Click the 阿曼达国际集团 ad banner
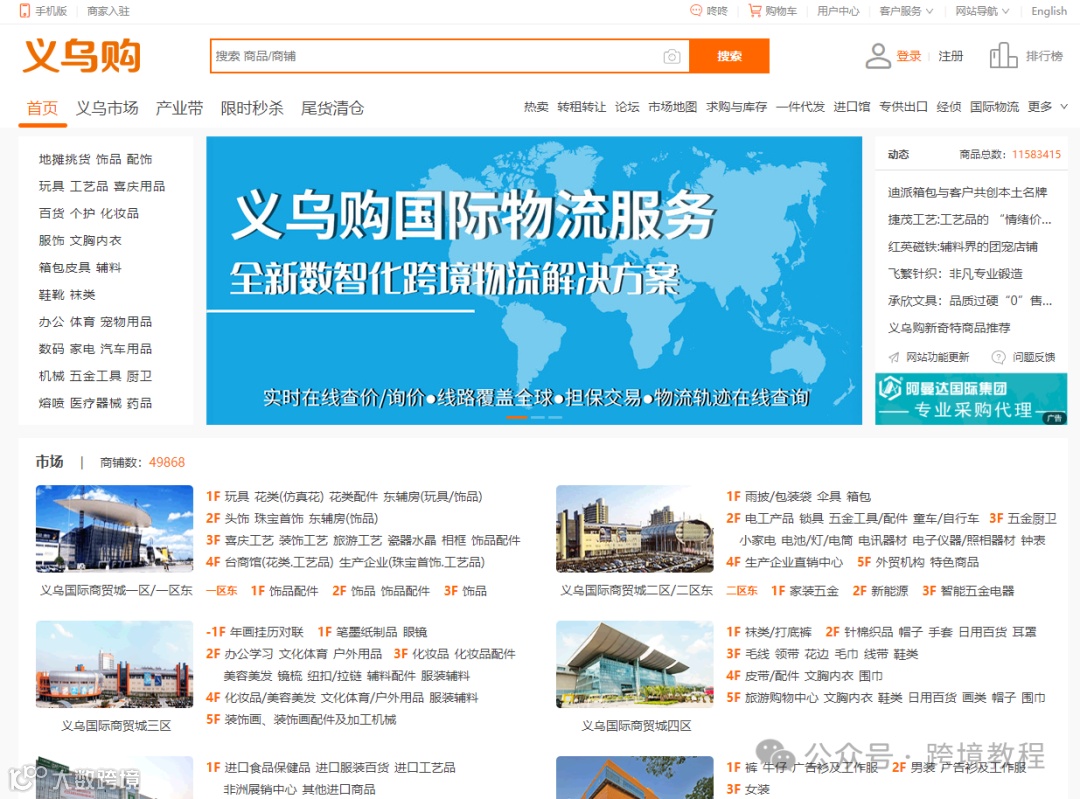 [x=971, y=399]
